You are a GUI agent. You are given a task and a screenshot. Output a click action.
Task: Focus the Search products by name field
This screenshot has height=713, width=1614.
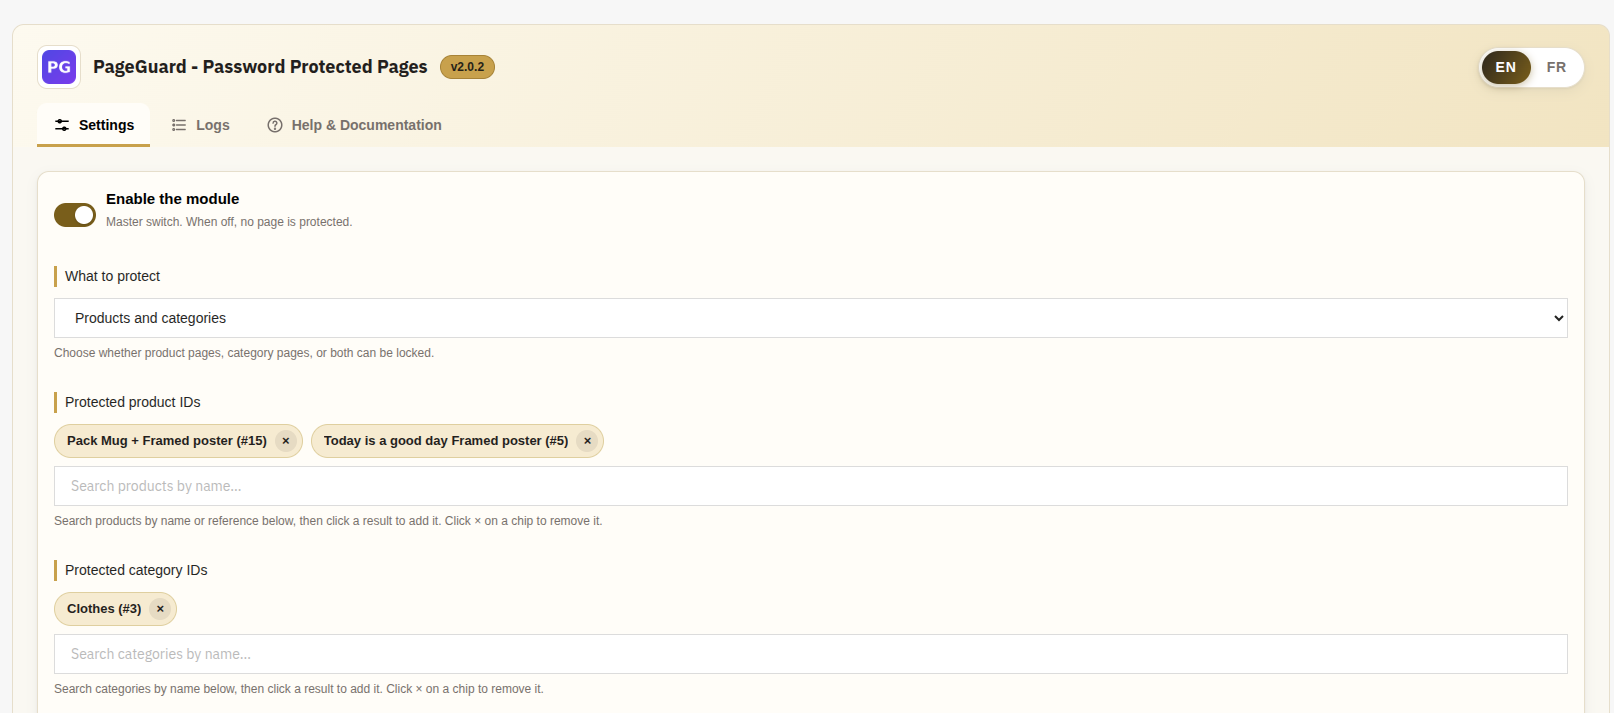811,486
